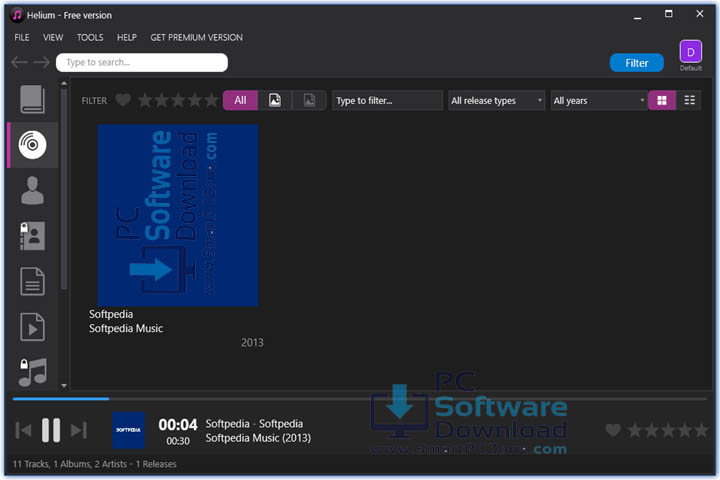This screenshot has width=720, height=480.
Task: Click the Type to filter field
Action: [x=387, y=101]
